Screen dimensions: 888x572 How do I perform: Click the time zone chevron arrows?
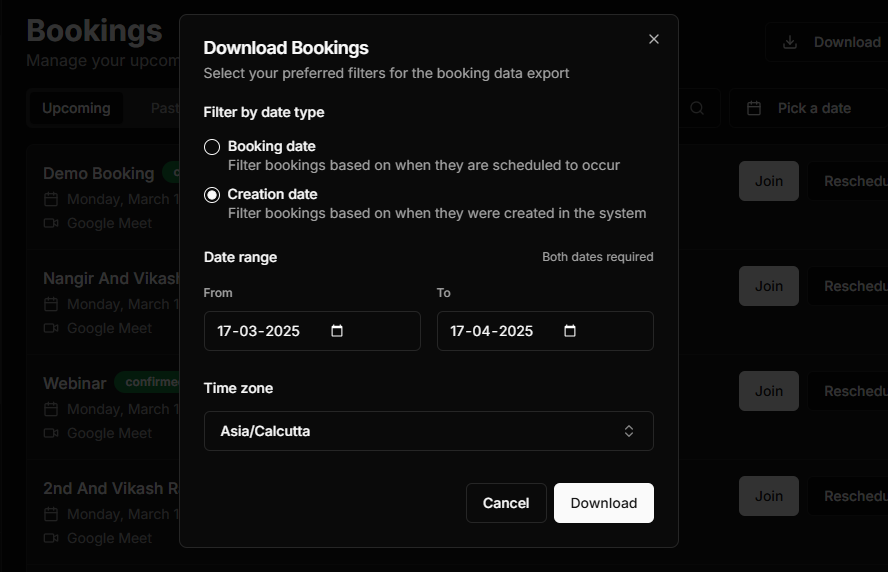tap(629, 431)
